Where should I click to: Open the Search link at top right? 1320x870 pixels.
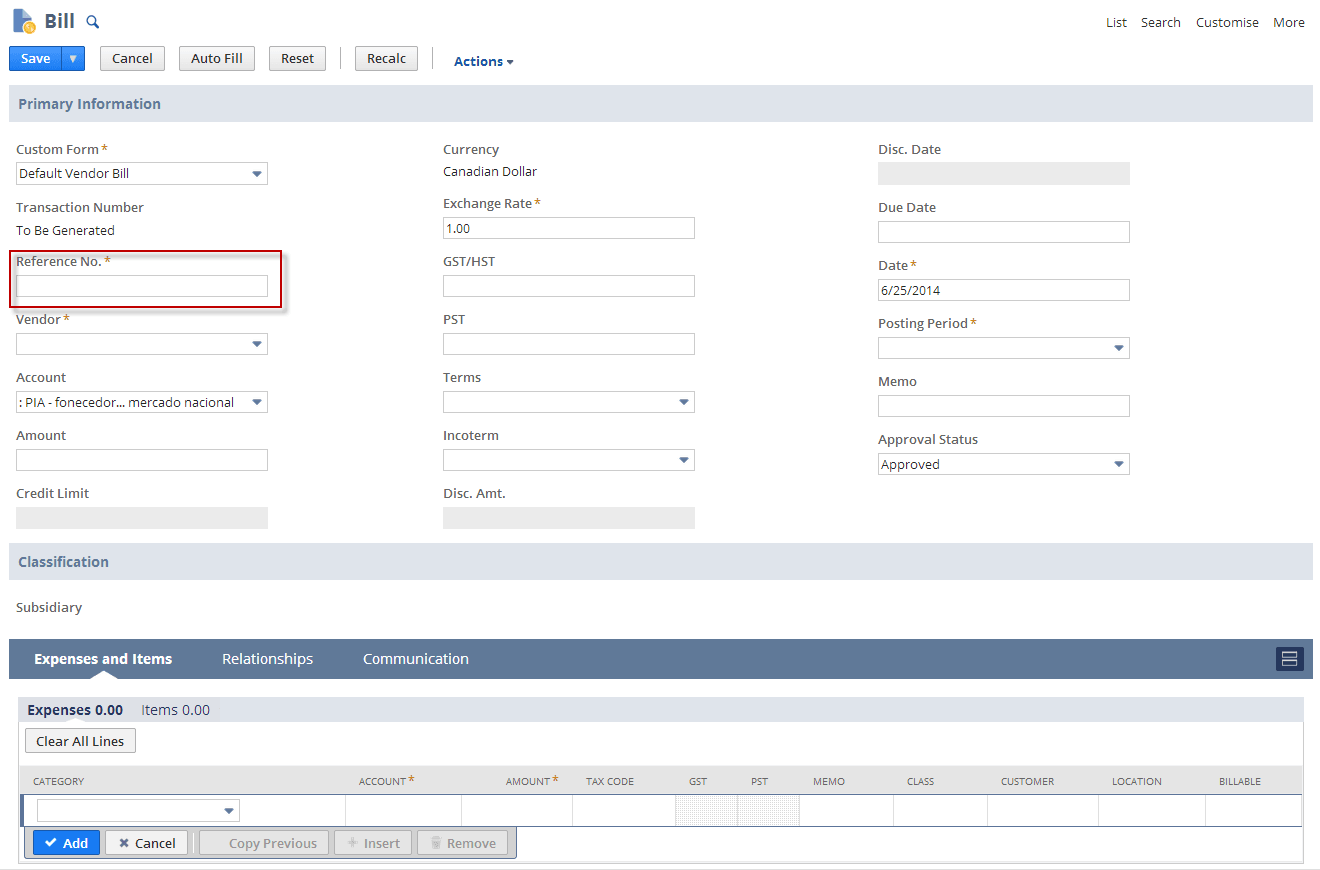(x=1161, y=22)
